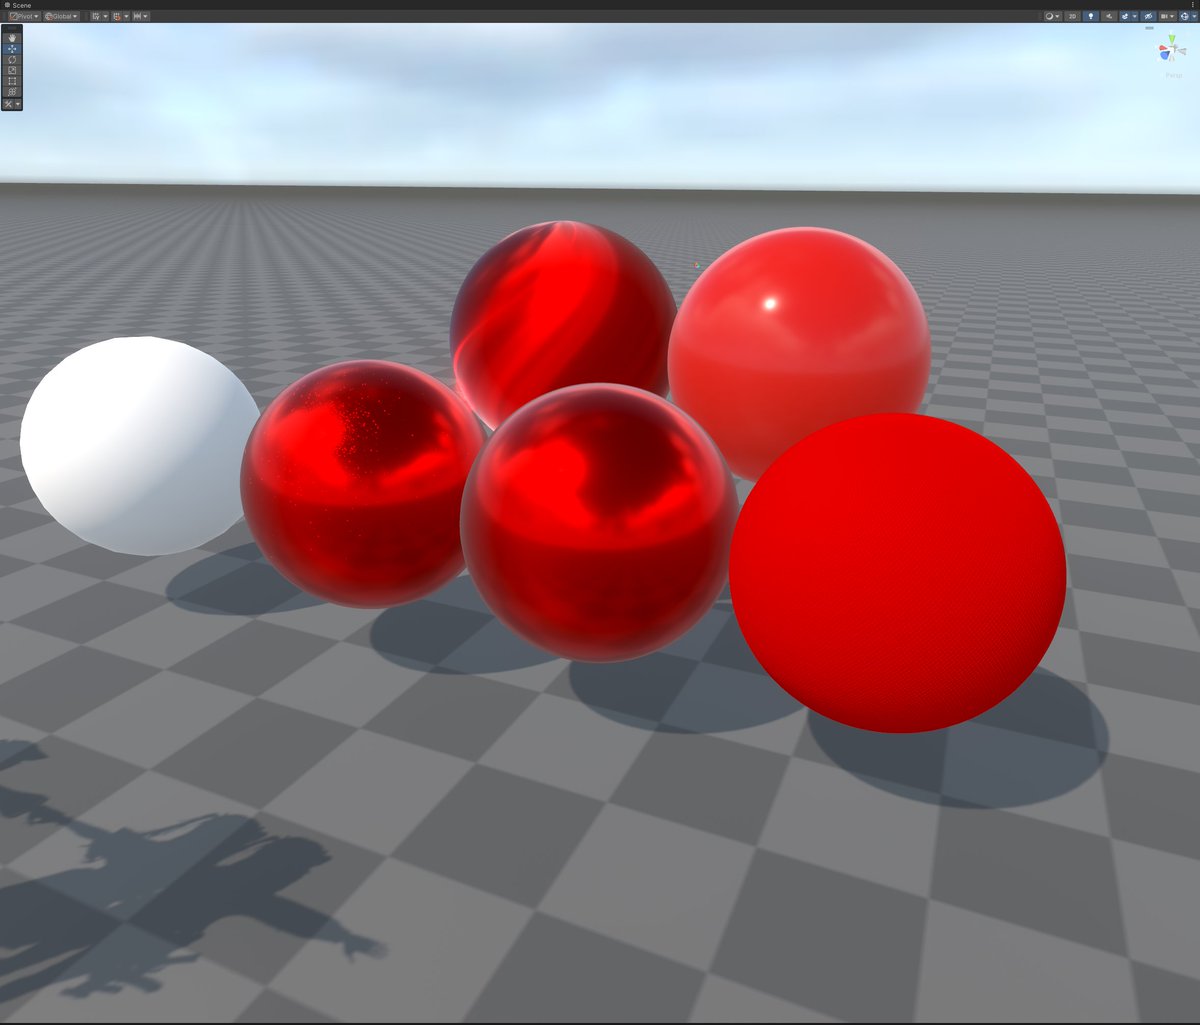Viewport: 1200px width, 1025px height.
Task: Open the Pivot handle position dropdown
Action: click(x=25, y=16)
